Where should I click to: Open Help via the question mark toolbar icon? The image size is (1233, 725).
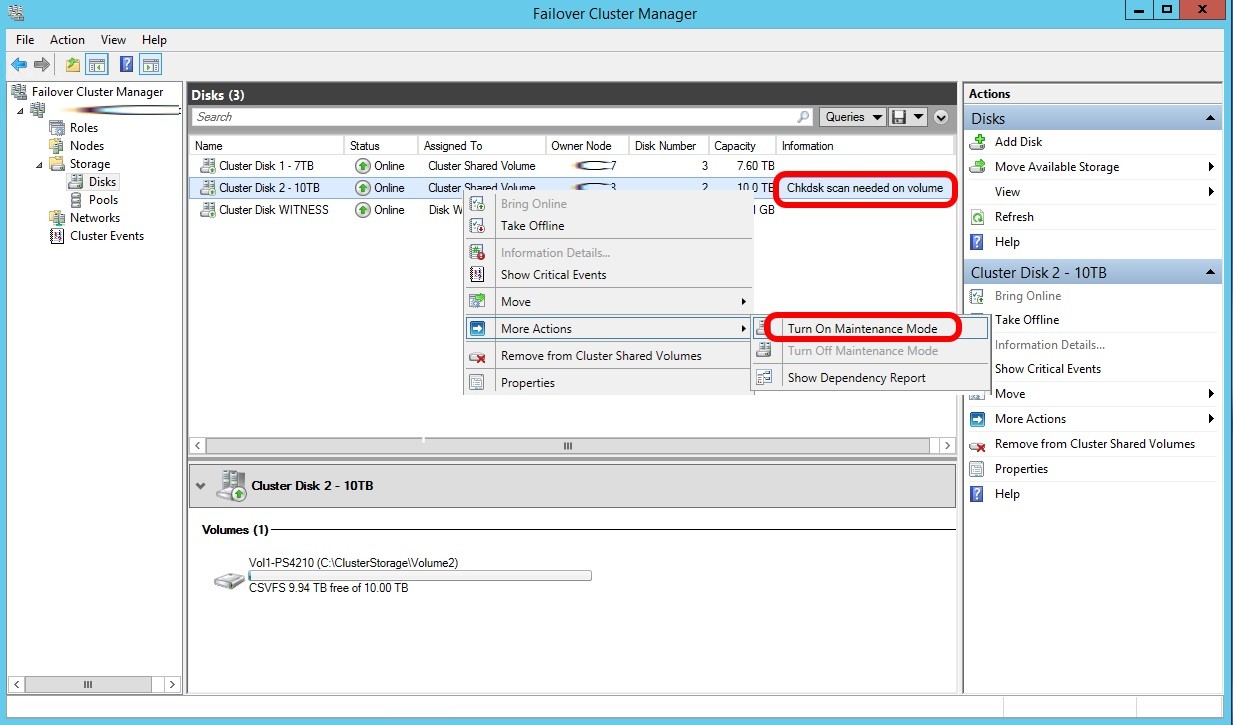tap(125, 64)
